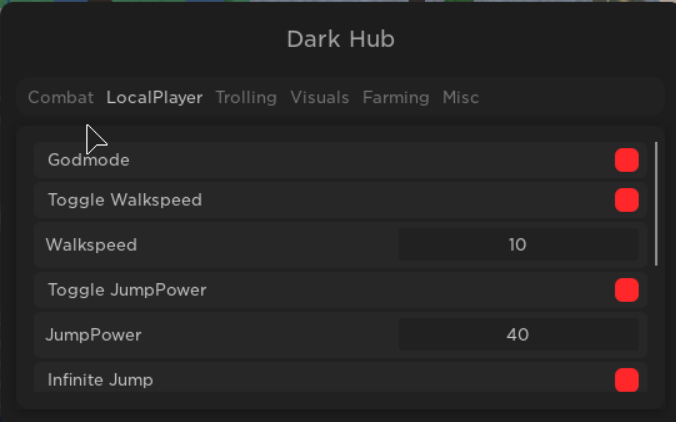Click the Walkspeed setting label
The height and width of the screenshot is (422, 676).
[92, 245]
